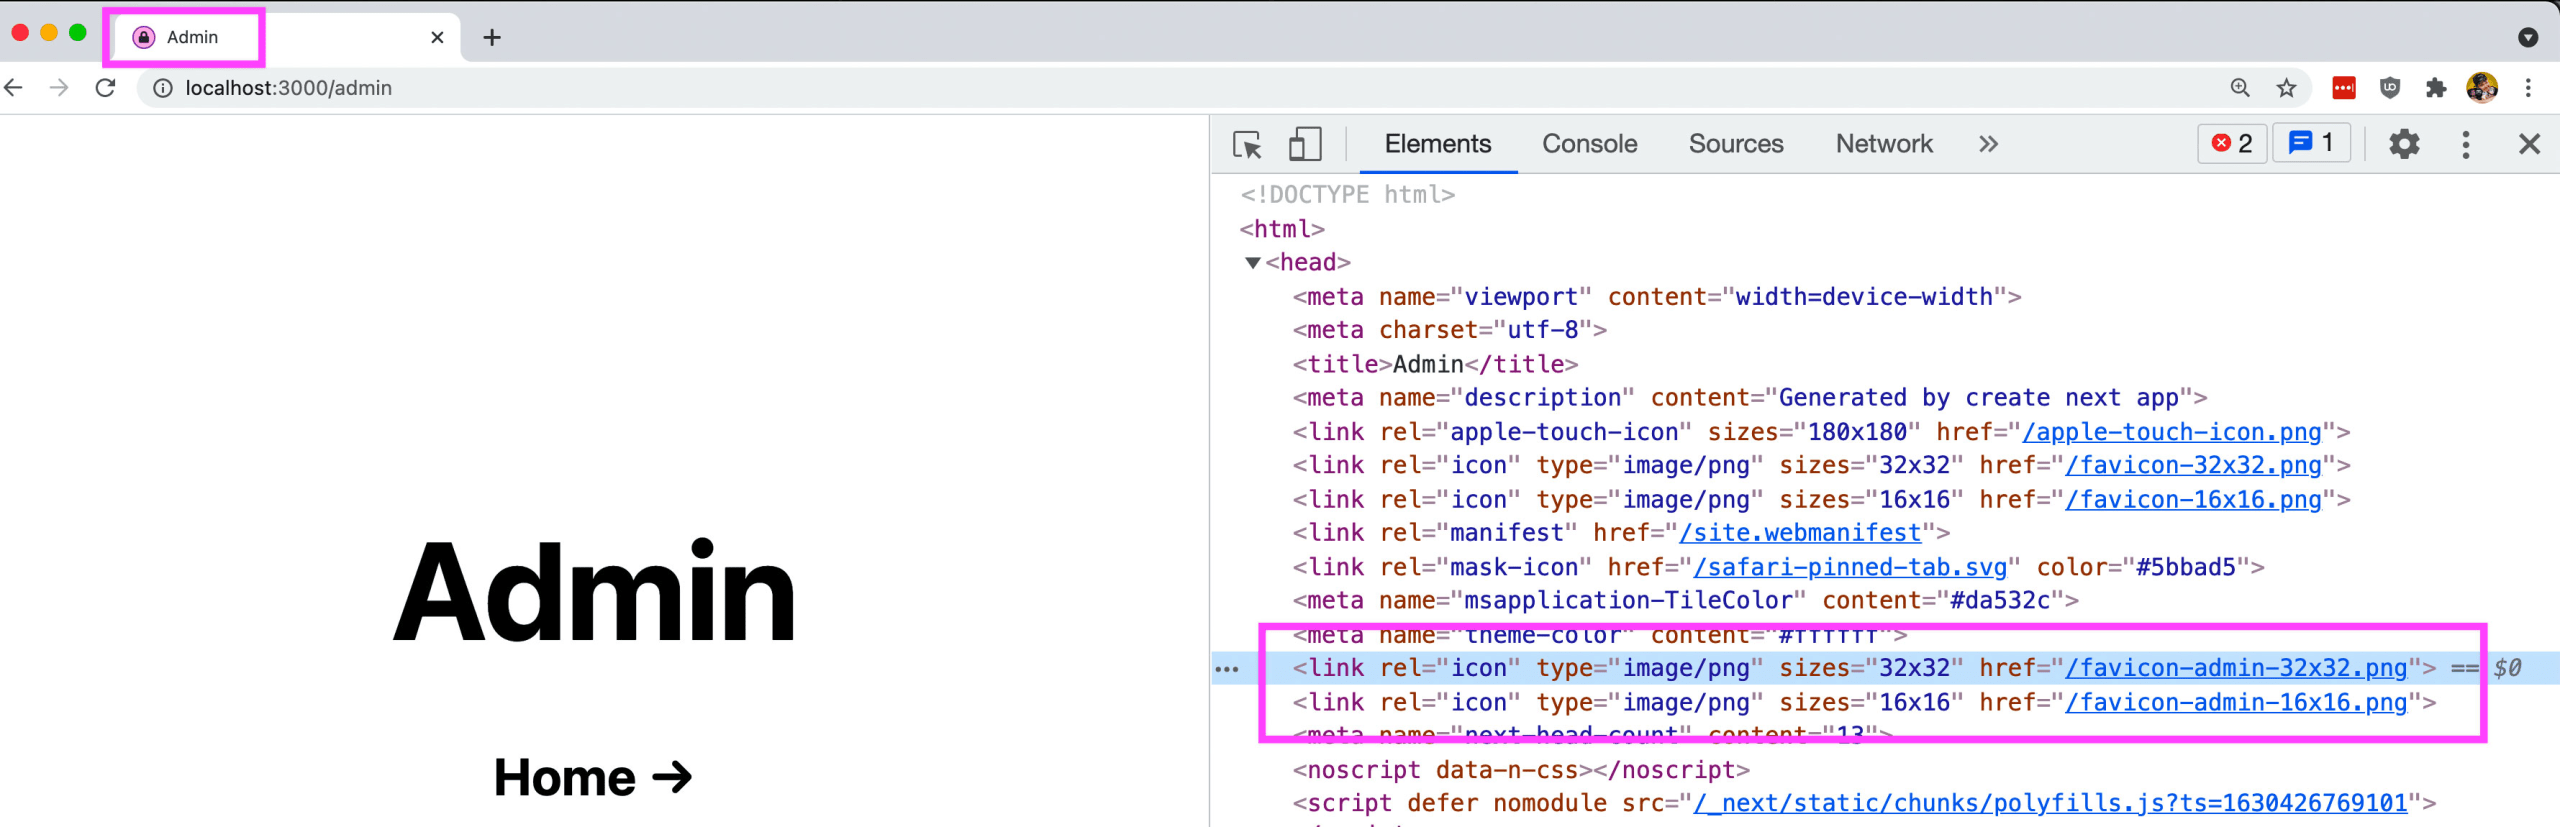This screenshot has width=2560, height=827.
Task: Open the favicon-admin-16x16.png link
Action: (x=2236, y=702)
